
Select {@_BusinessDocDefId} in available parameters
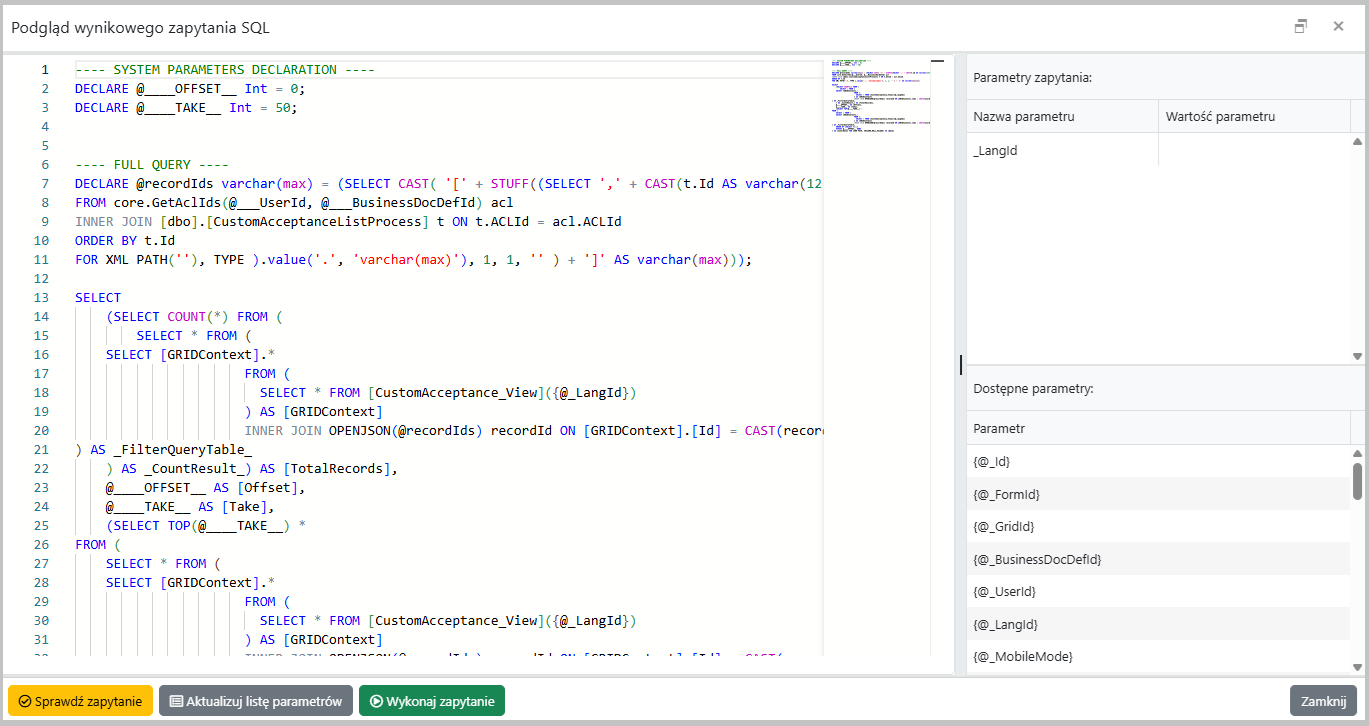[x=1158, y=559]
